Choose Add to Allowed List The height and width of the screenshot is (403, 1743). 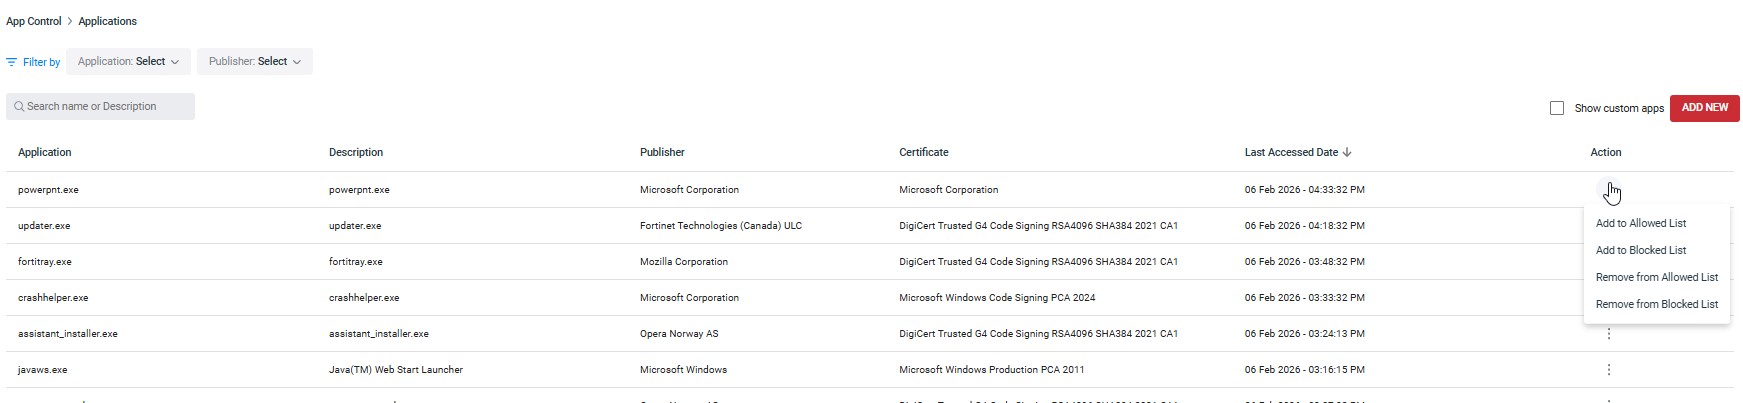pos(1641,224)
